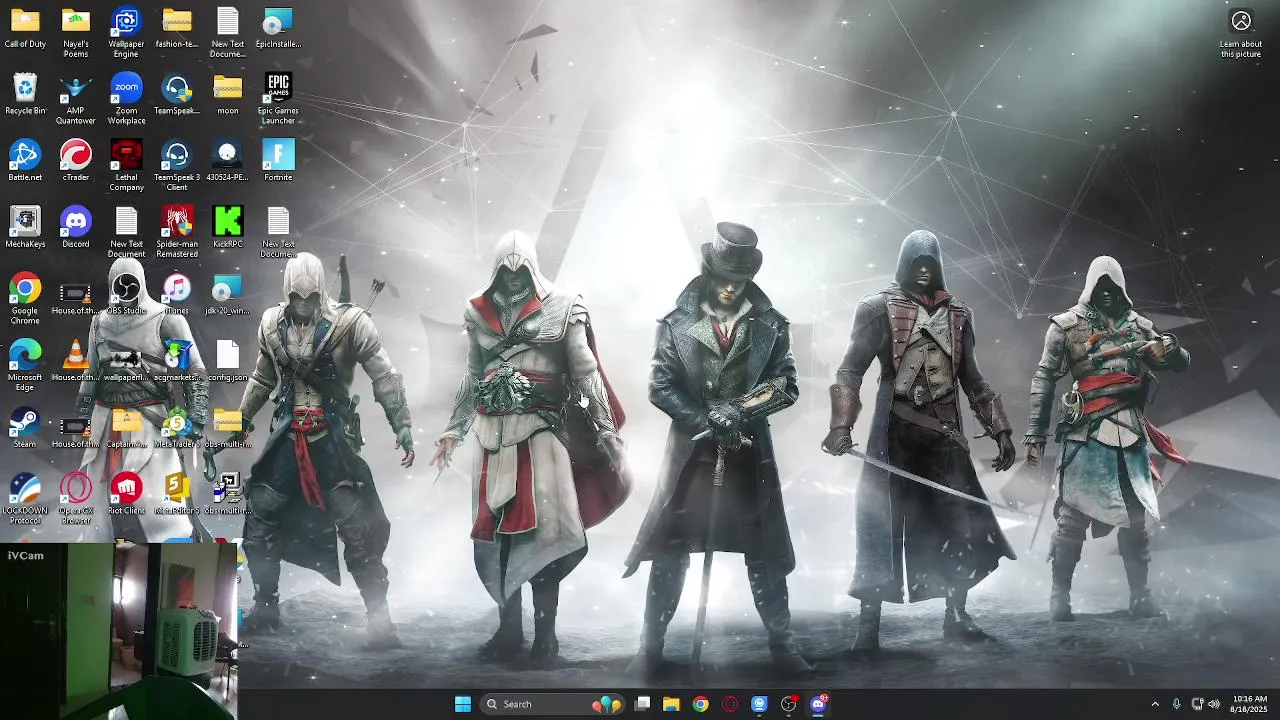This screenshot has width=1280, height=720.
Task: Switch to Chrome on the taskbar
Action: tap(701, 704)
